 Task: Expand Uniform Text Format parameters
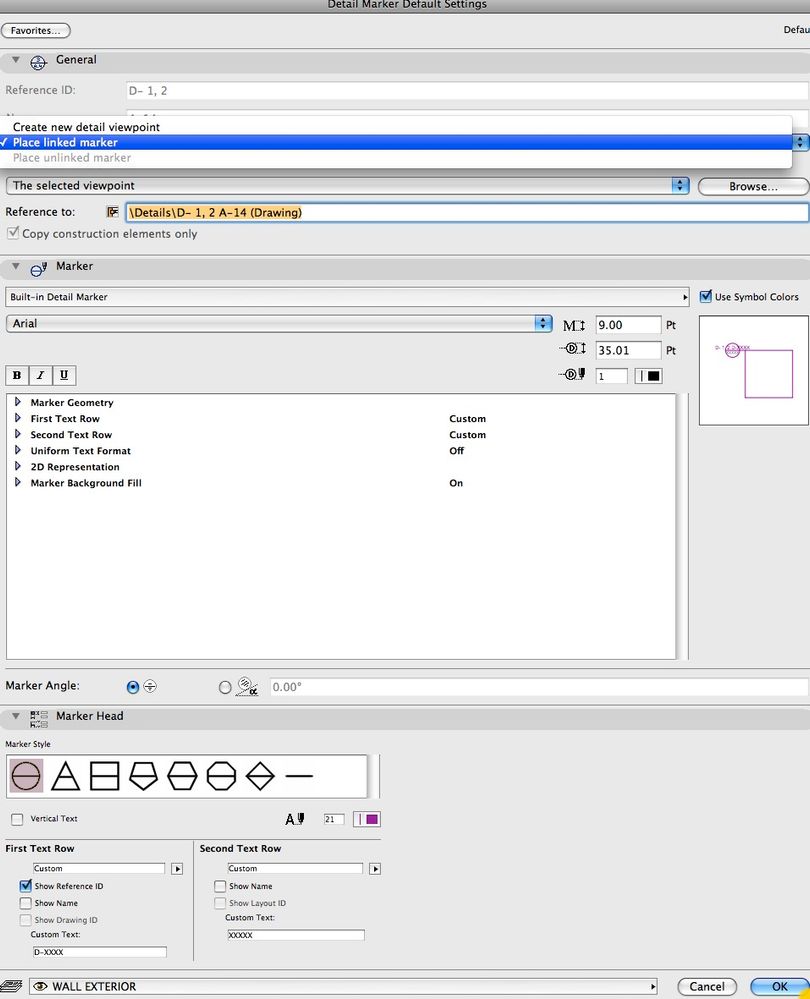18,450
